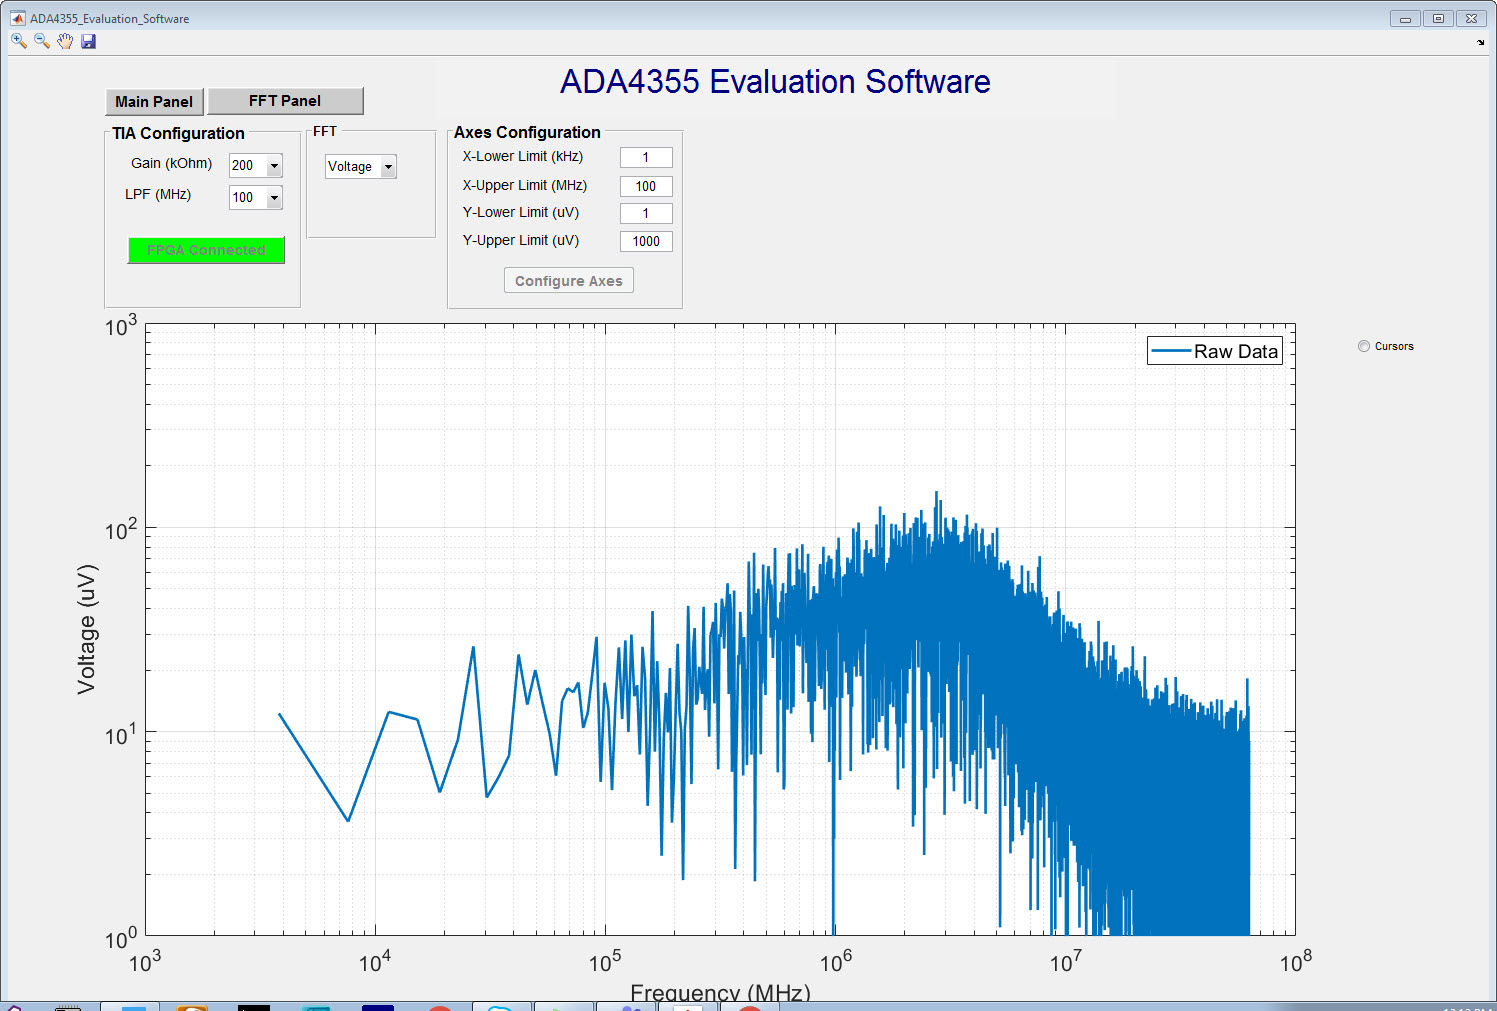
Task: Activate the Pan hand tool
Action: pyautogui.click(x=65, y=41)
